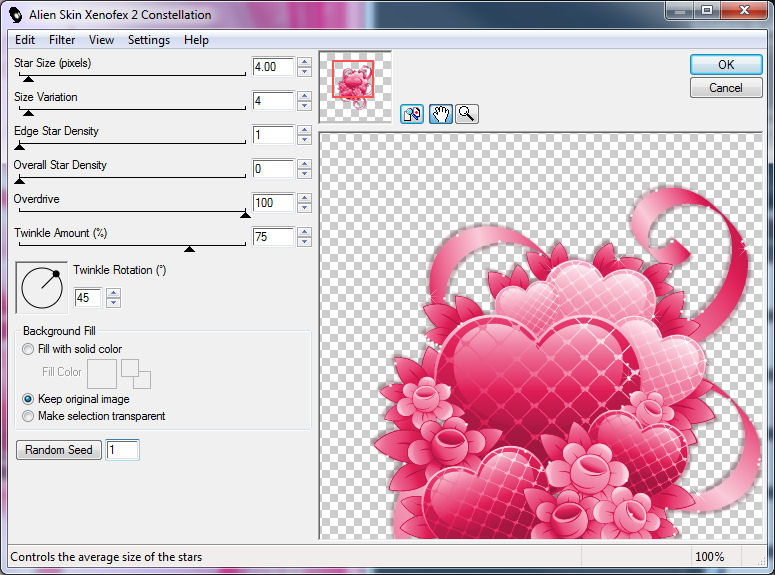
Task: Click the Edge Star Density value field
Action: (273, 135)
